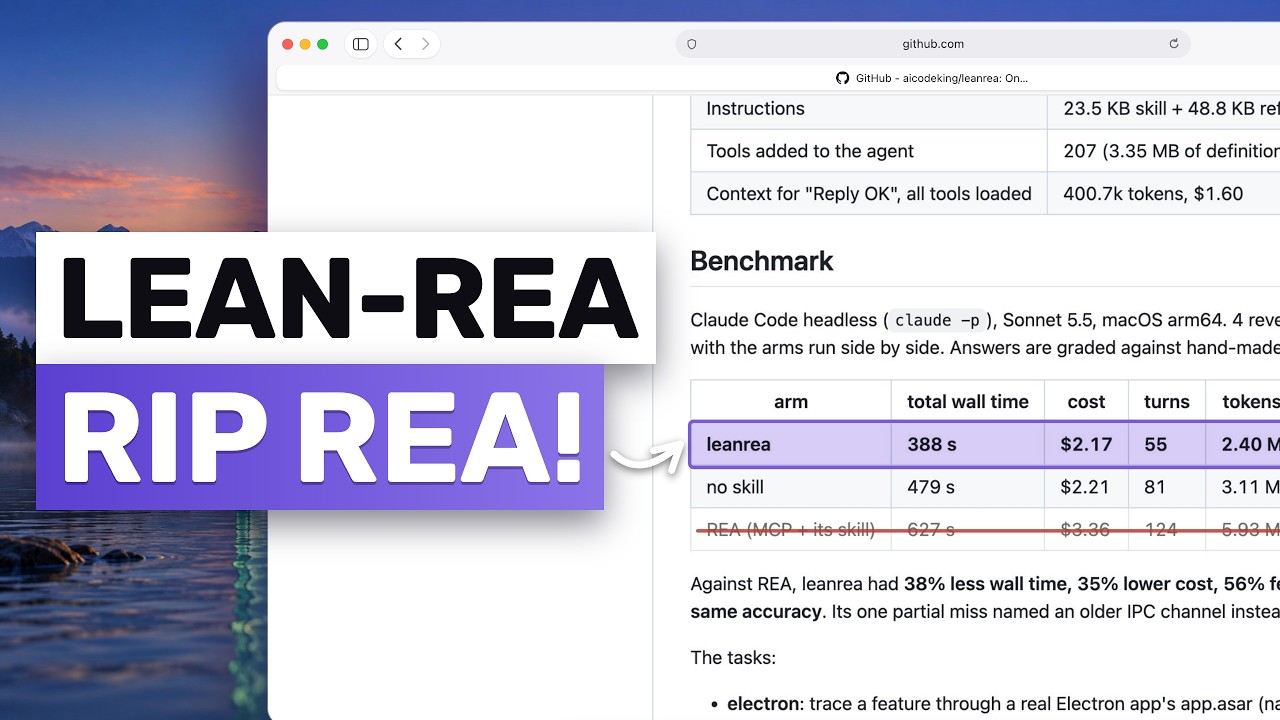Click the "388 s" wall time cell
1280x720 pixels.
click(x=968, y=444)
